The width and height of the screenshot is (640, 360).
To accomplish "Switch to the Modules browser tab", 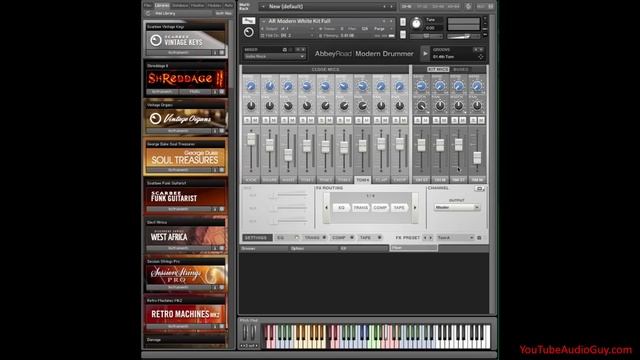I will (x=215, y=5).
